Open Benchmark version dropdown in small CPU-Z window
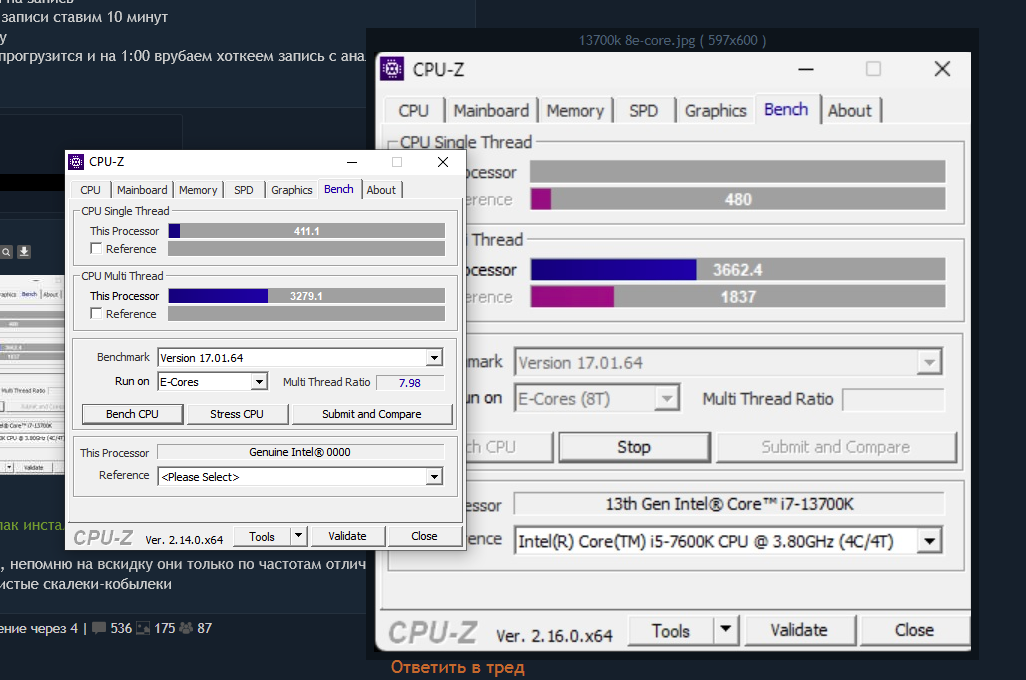 pos(434,357)
